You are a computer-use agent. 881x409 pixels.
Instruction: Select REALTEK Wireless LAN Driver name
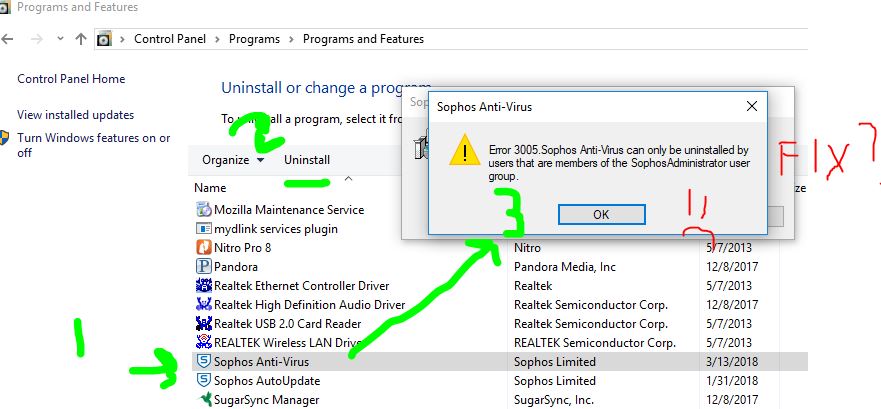coord(288,342)
